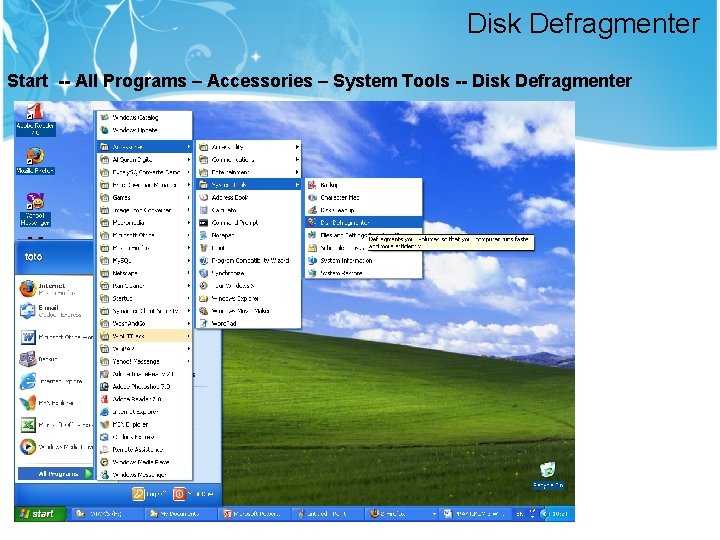The image size is (720, 540).
Task: Open Outlook Express from programs list
Action: point(145,437)
